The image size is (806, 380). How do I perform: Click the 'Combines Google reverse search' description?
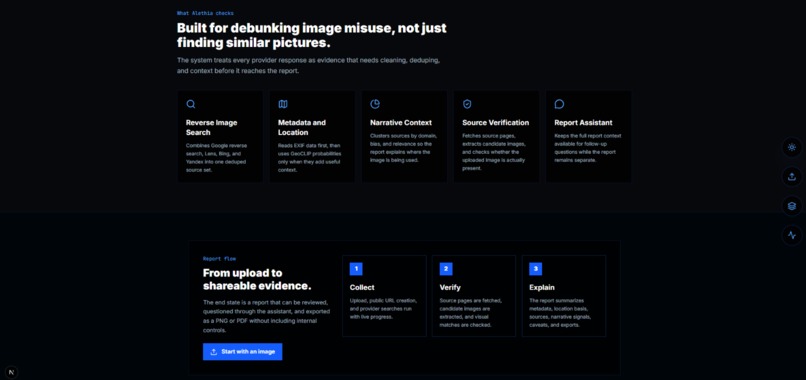coord(216,157)
